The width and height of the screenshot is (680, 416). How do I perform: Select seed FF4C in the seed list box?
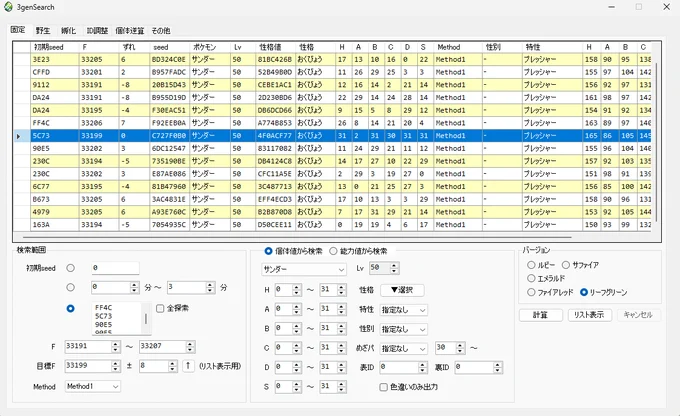point(104,308)
